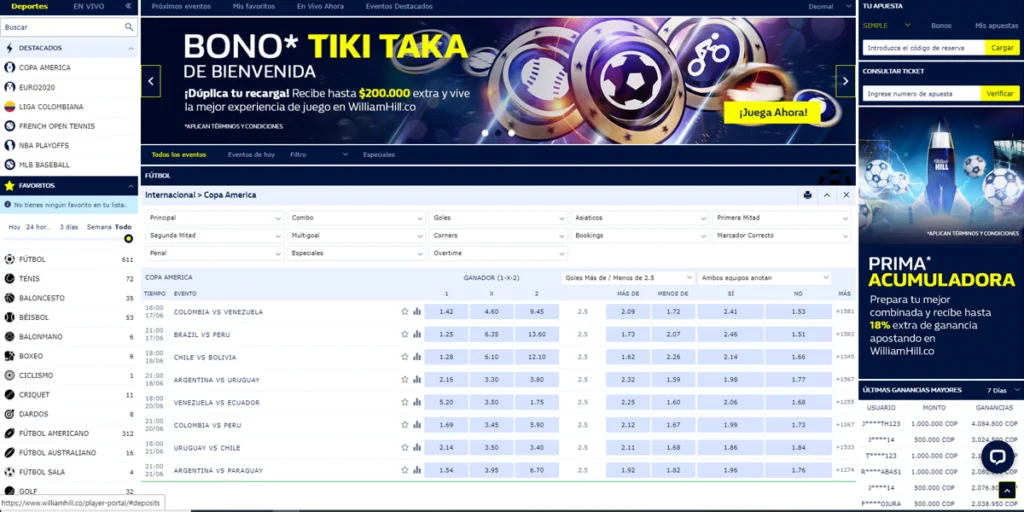Click the numero de apuesta field
1024x512 pixels.
click(921, 93)
